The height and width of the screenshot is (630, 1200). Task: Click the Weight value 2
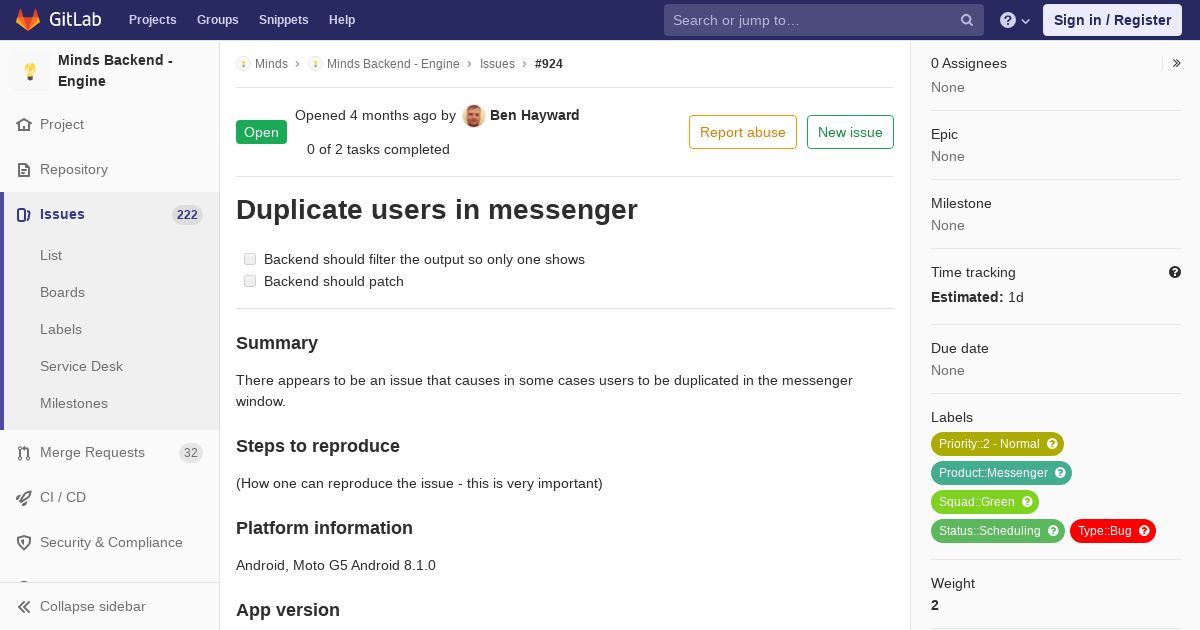pyautogui.click(x=935, y=605)
